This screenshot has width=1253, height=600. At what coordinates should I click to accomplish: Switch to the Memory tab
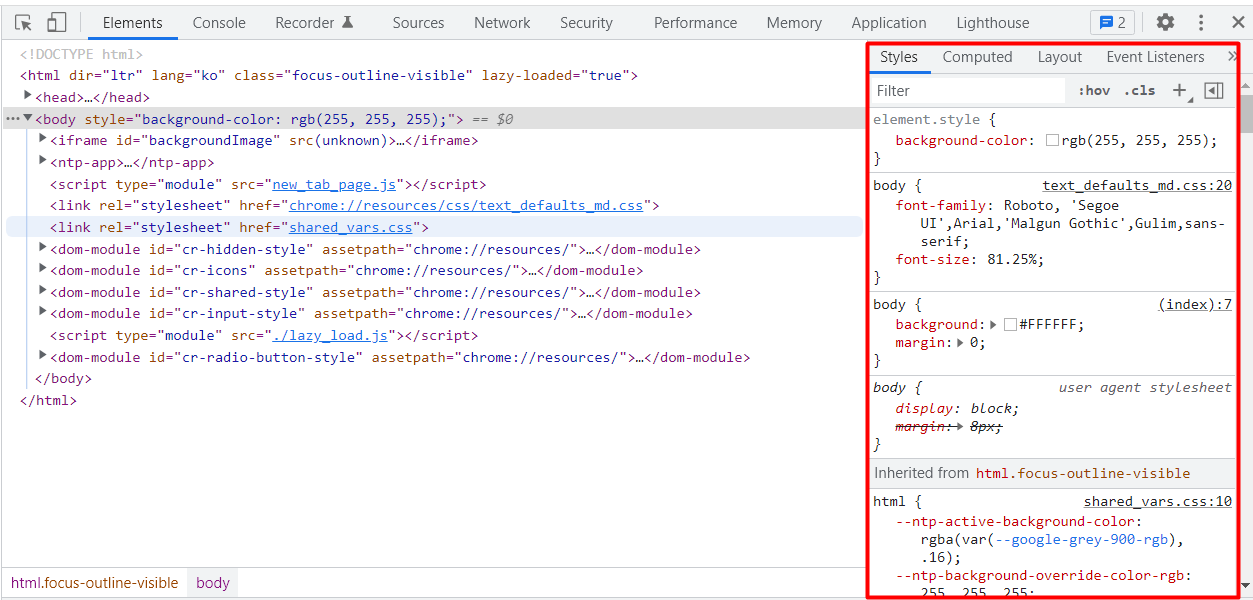point(794,22)
